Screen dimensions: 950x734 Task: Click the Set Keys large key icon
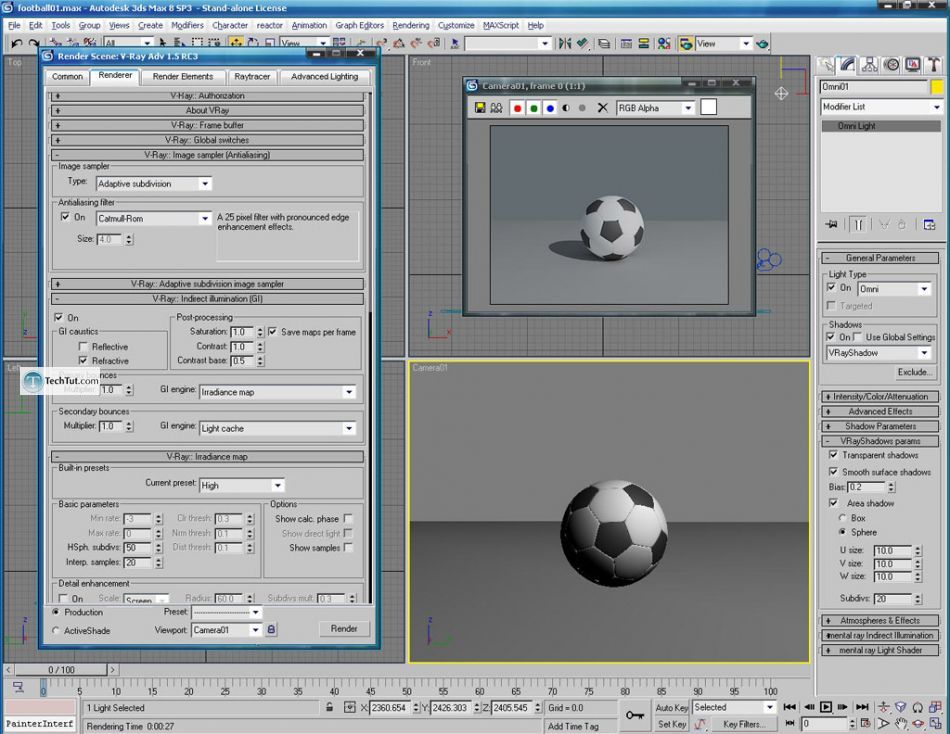[634, 715]
